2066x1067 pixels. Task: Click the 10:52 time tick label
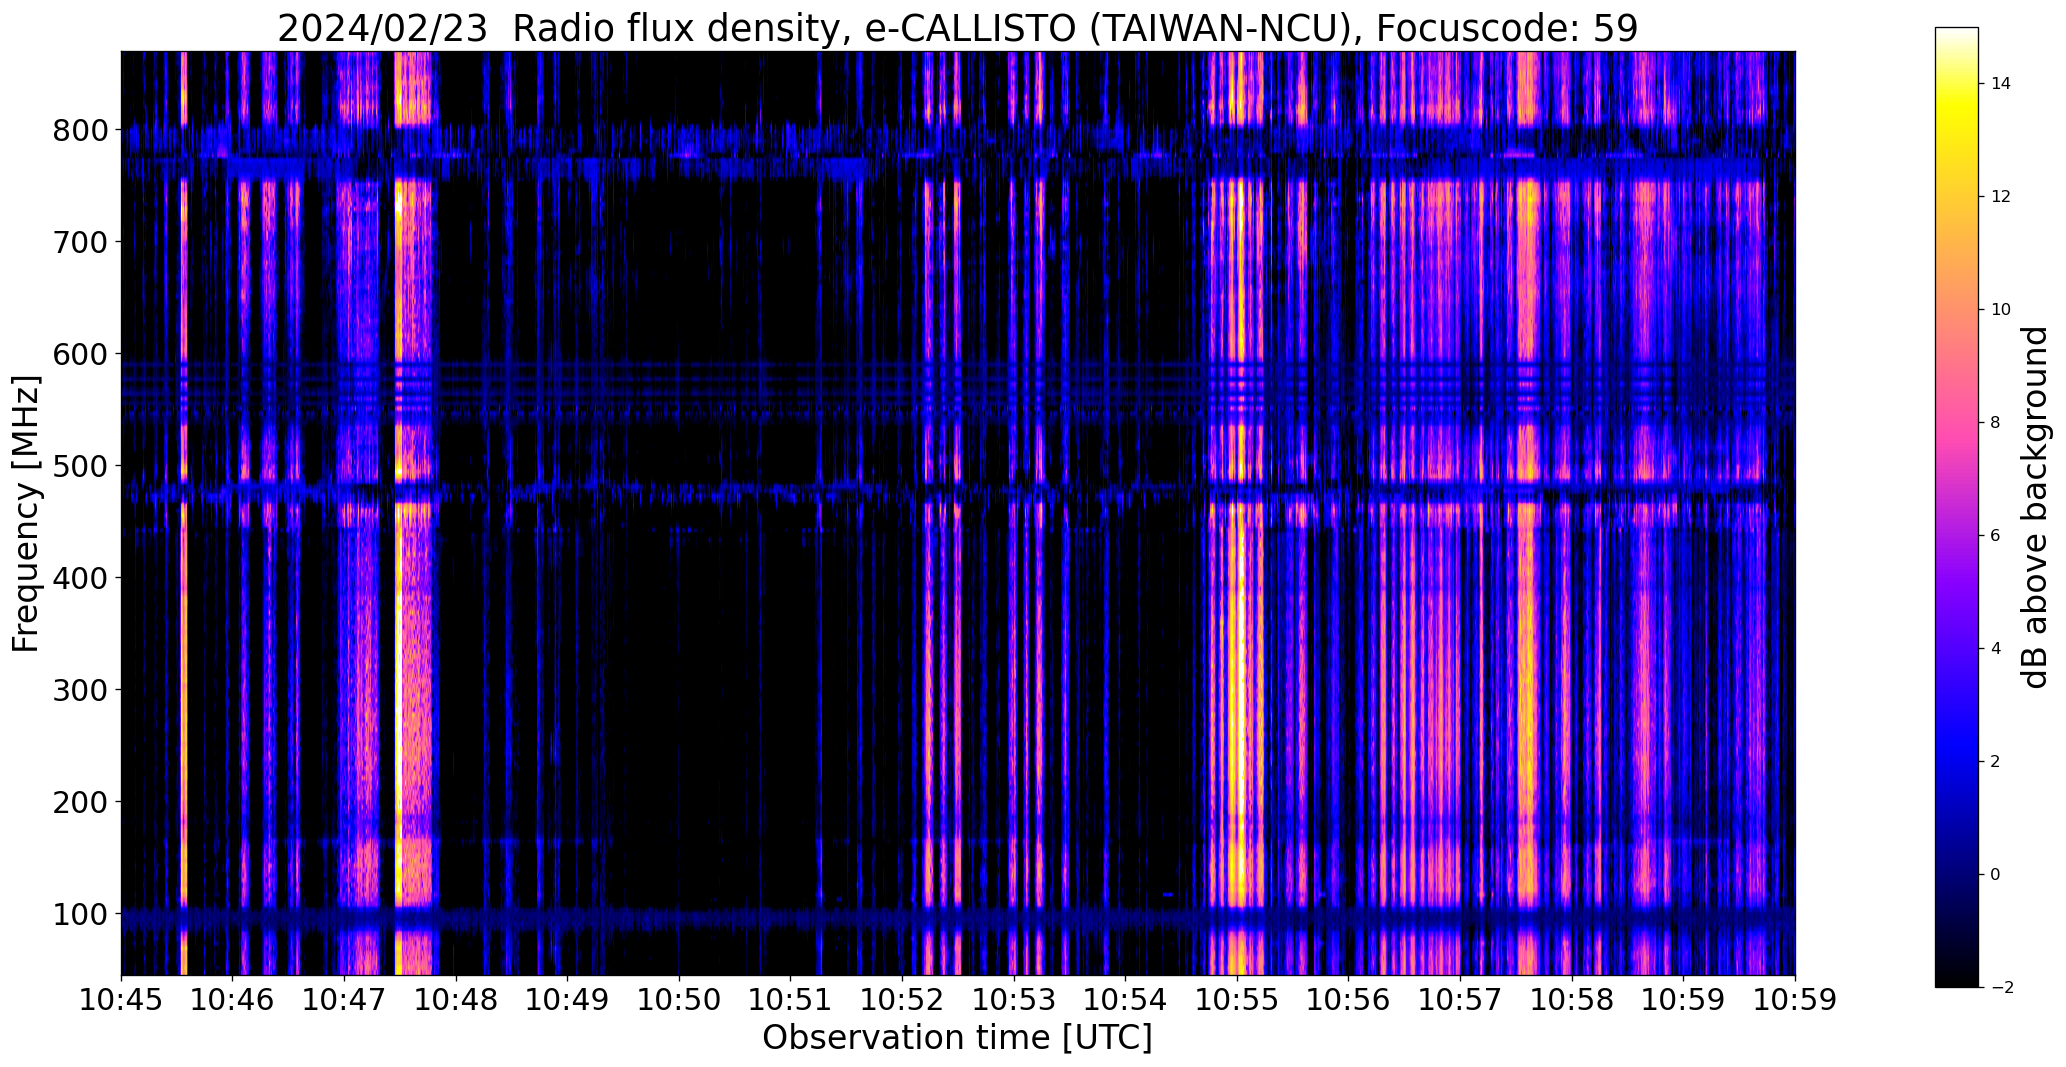tap(903, 1000)
